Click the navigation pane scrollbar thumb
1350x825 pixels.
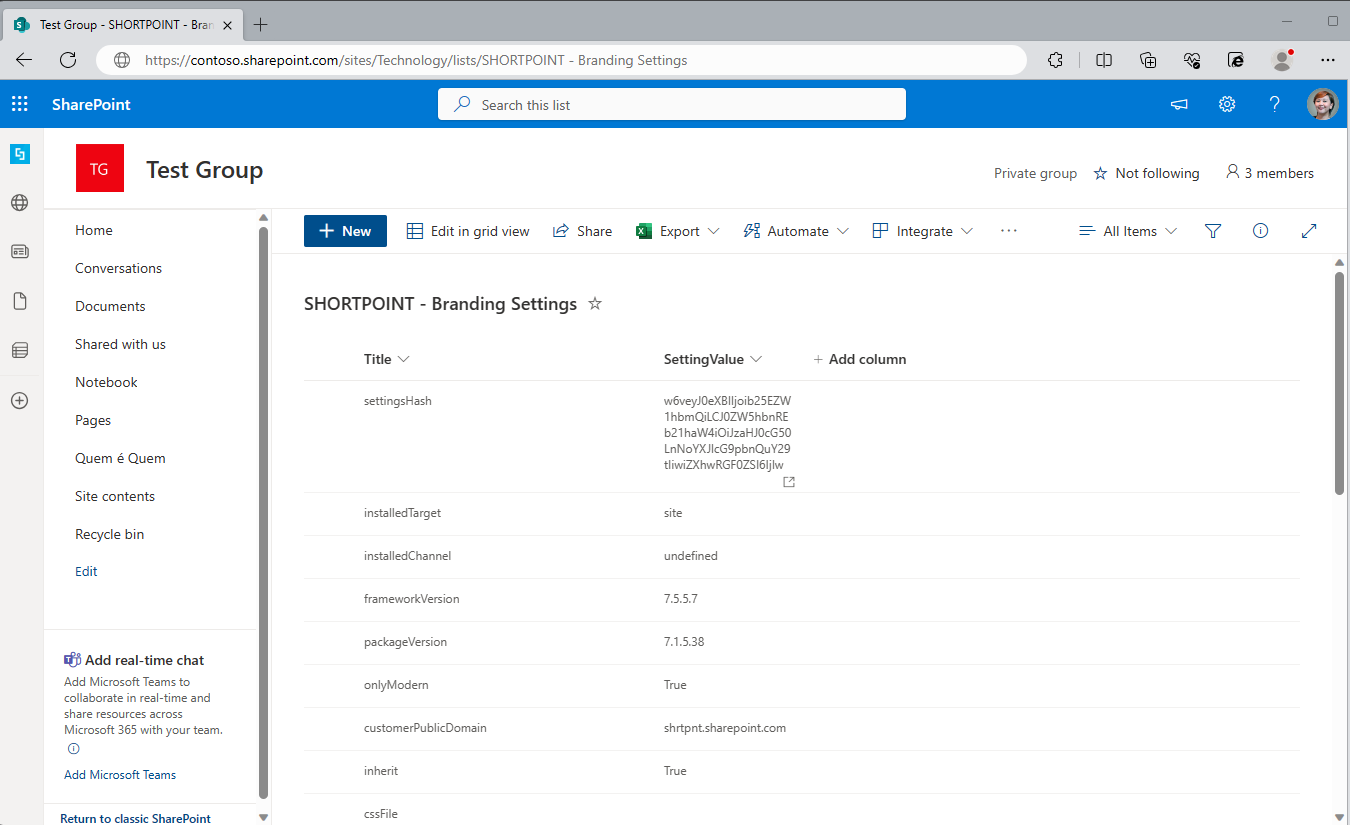(x=264, y=512)
